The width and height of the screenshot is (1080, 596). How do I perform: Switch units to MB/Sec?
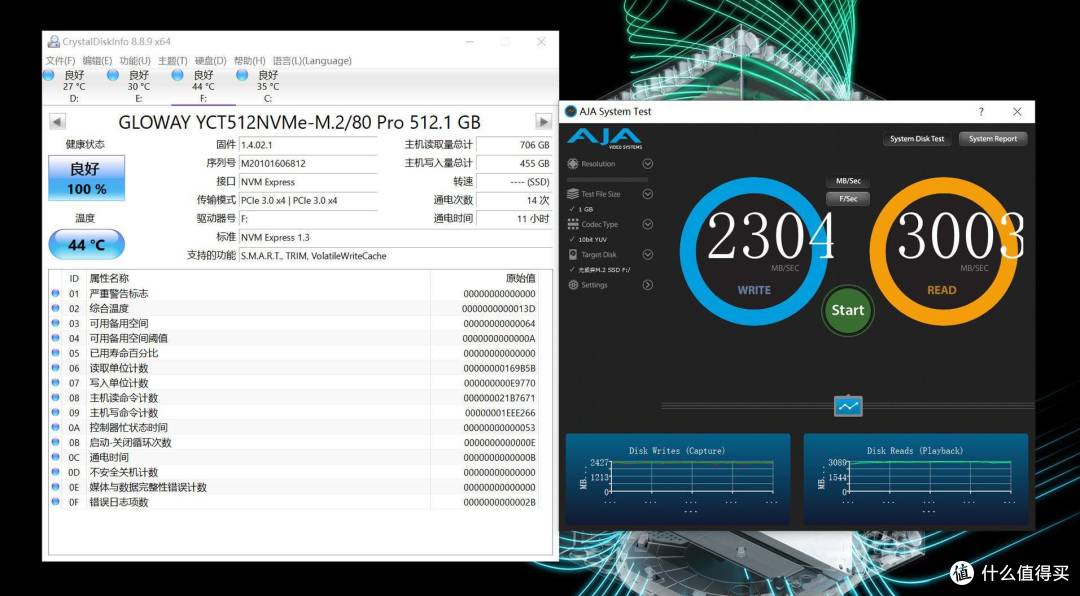coord(848,181)
